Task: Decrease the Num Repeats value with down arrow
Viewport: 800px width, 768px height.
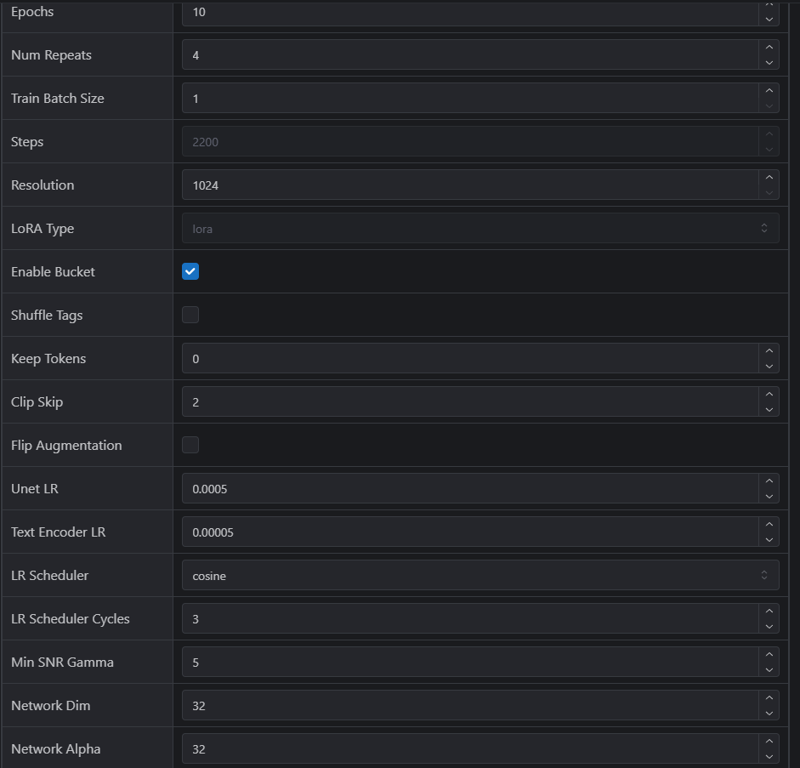Action: point(768,62)
